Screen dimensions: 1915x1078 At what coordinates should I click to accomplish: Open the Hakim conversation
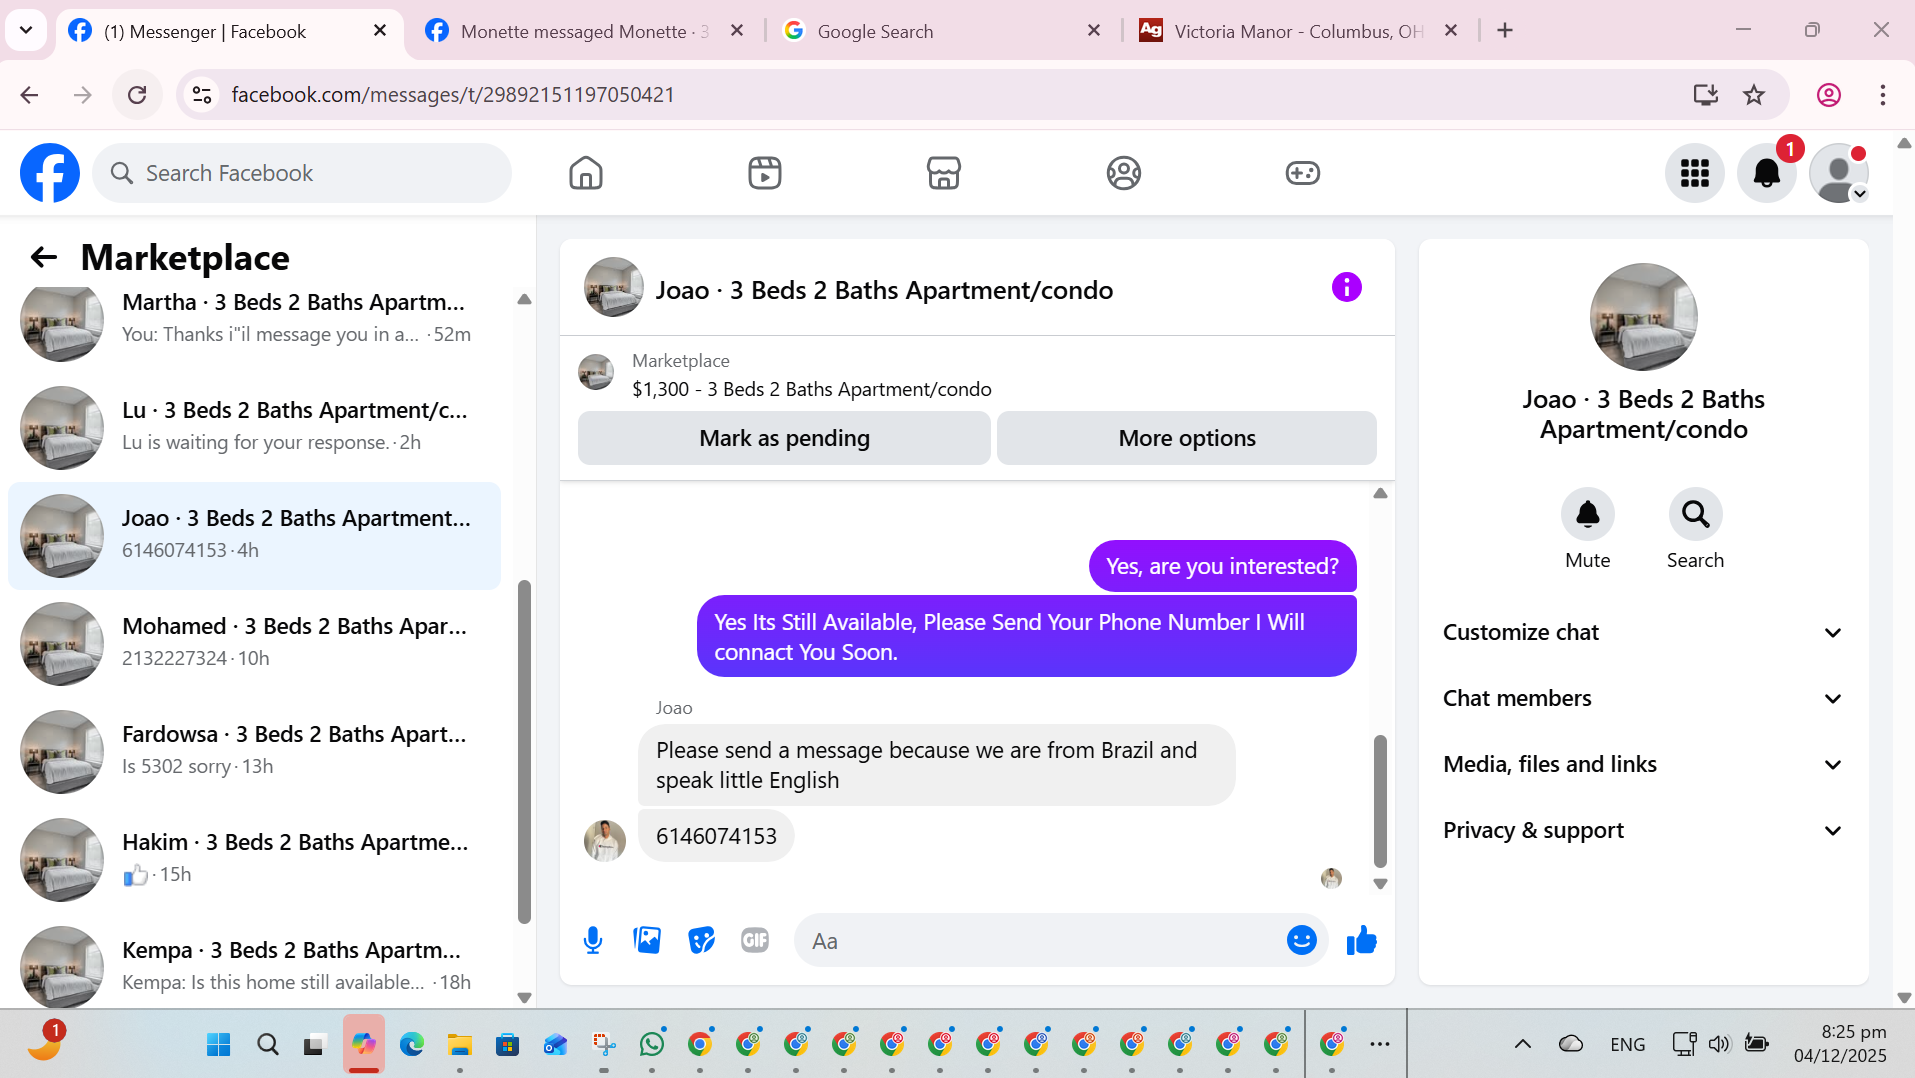(254, 860)
